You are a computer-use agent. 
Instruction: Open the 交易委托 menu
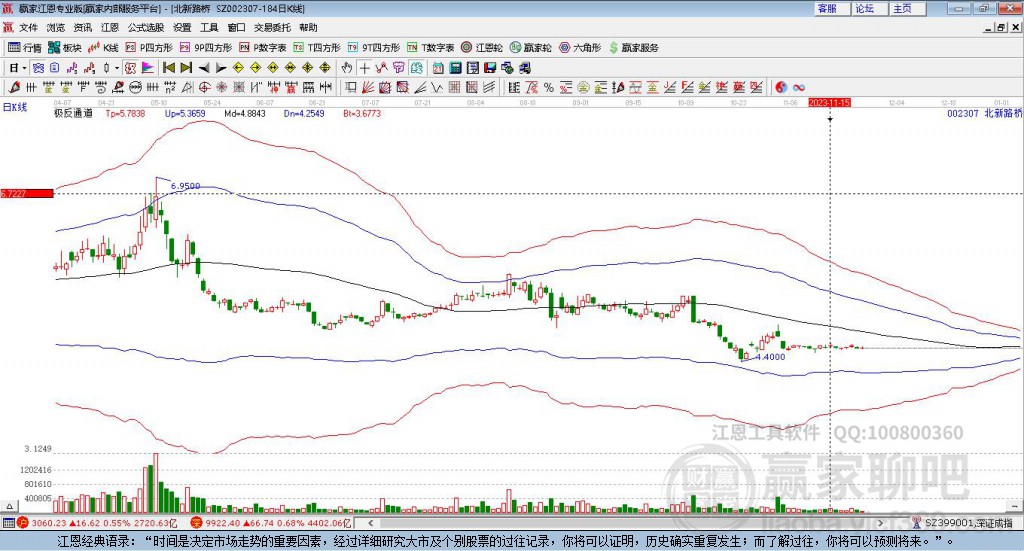pos(272,27)
